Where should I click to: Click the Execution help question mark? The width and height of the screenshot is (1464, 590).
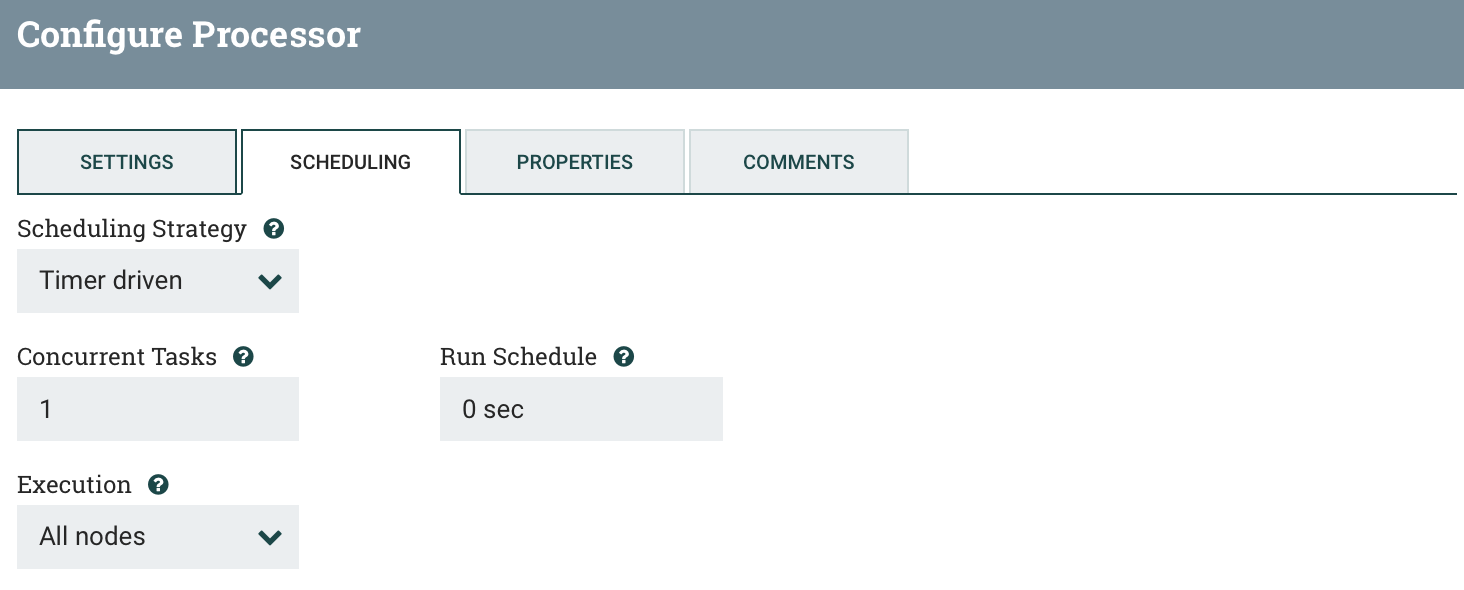[158, 485]
